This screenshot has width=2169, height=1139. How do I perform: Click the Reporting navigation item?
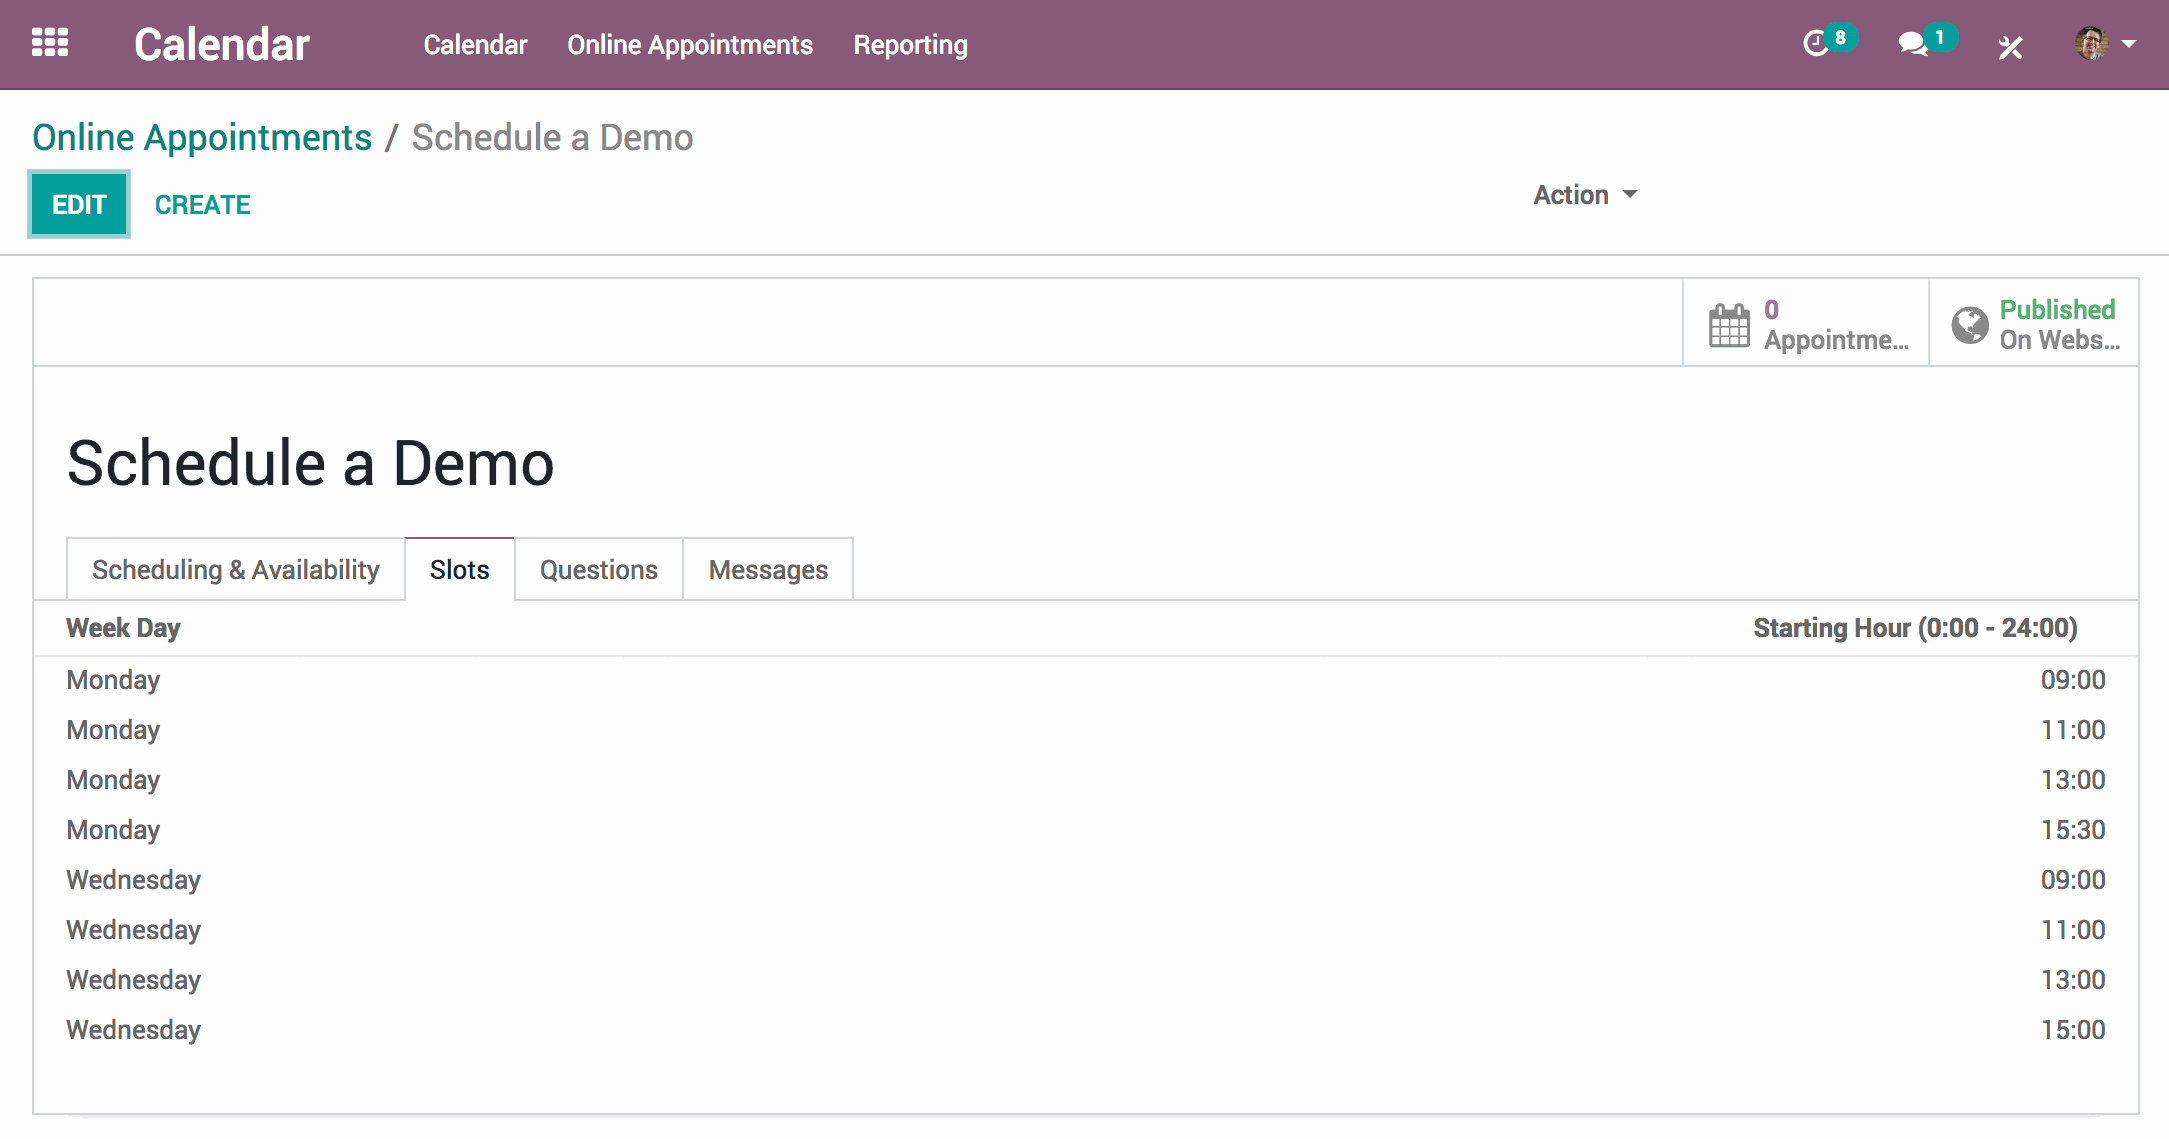[x=909, y=43]
